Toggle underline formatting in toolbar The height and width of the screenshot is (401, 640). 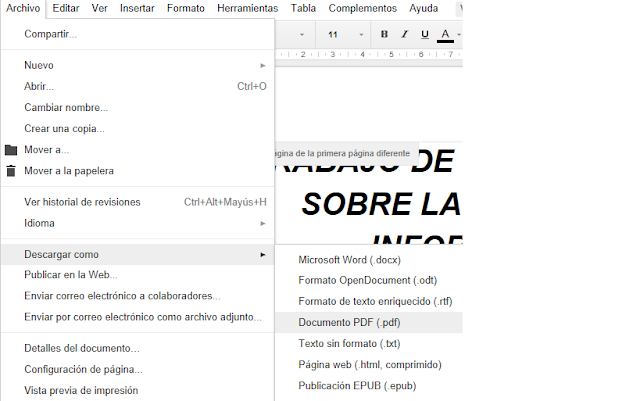pos(424,34)
